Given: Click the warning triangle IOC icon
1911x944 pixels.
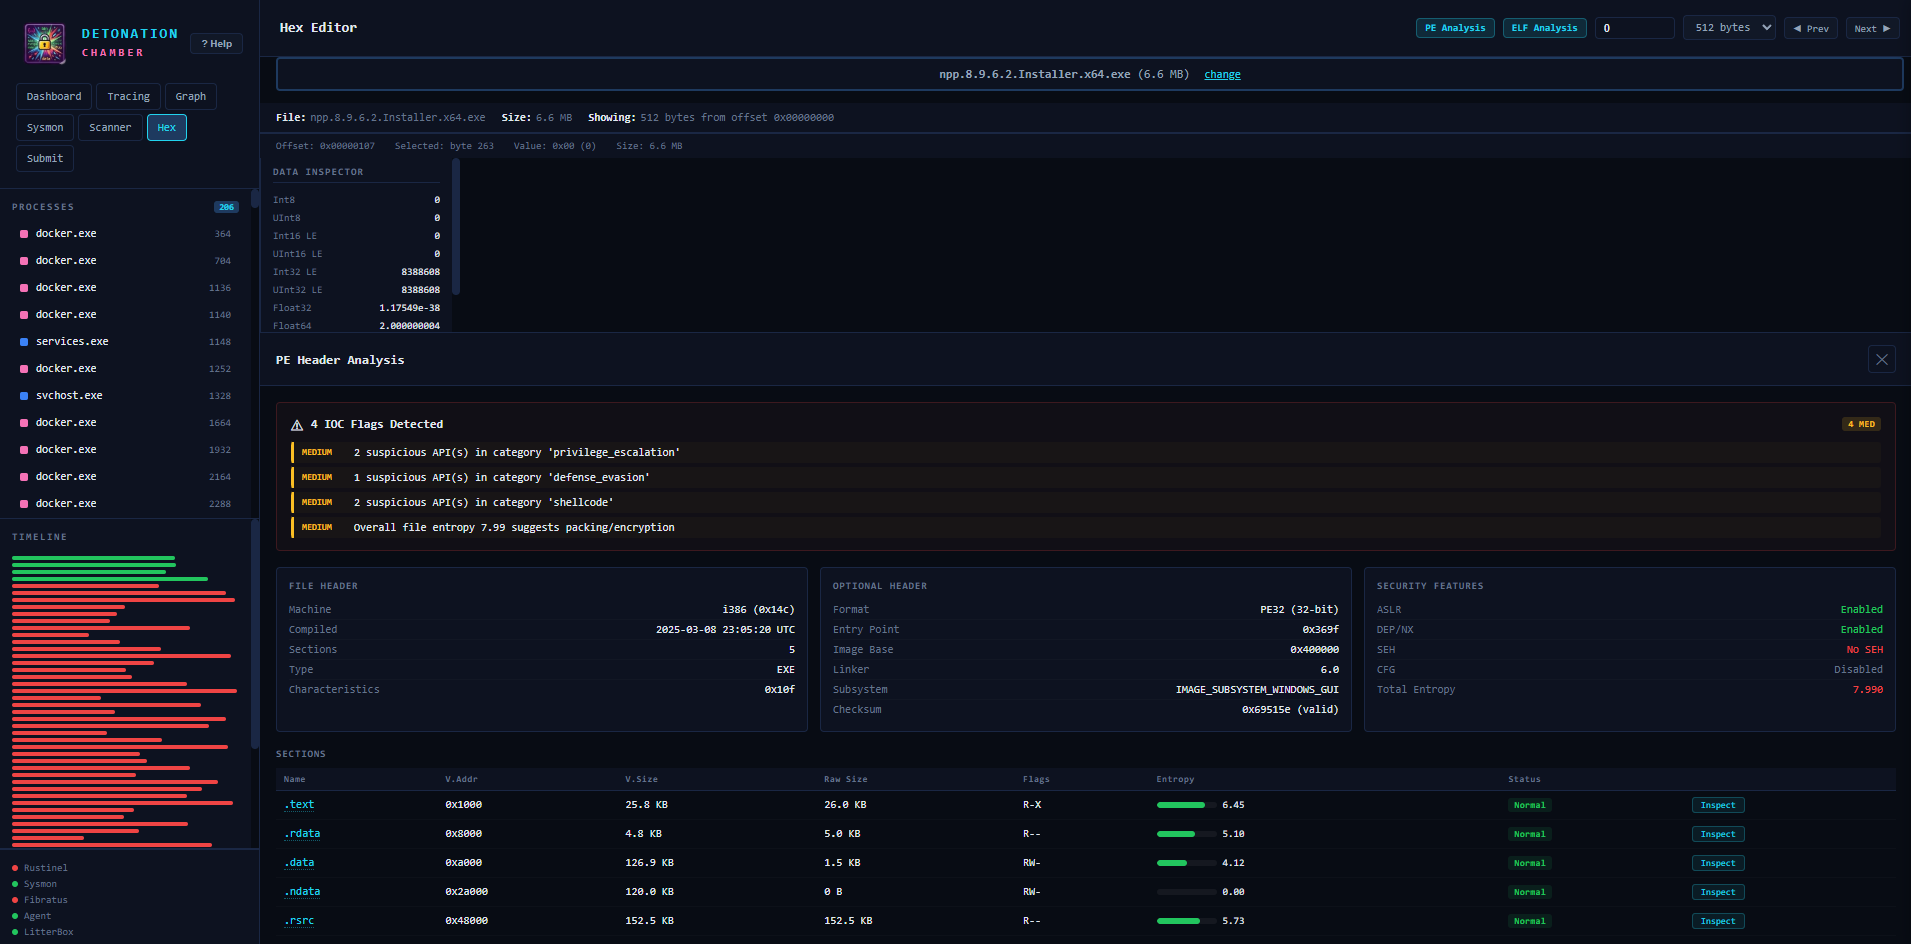Looking at the screenshot, I should coord(297,425).
